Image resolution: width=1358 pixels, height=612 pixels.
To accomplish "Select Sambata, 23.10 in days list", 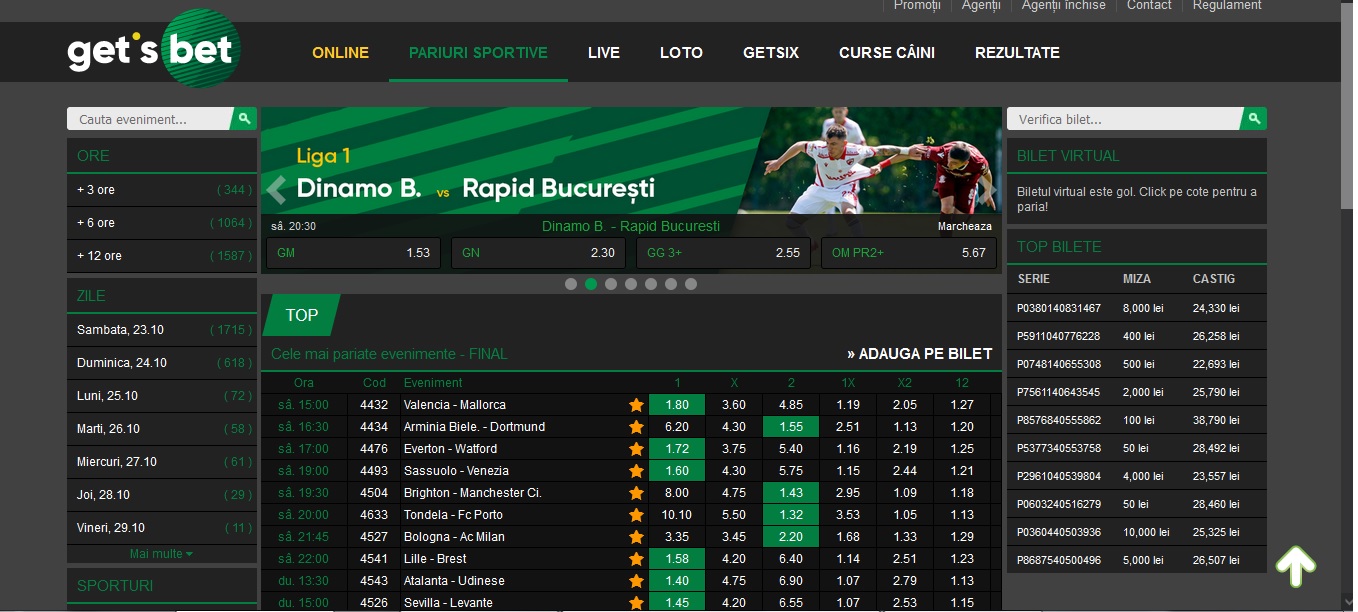I will coord(162,330).
